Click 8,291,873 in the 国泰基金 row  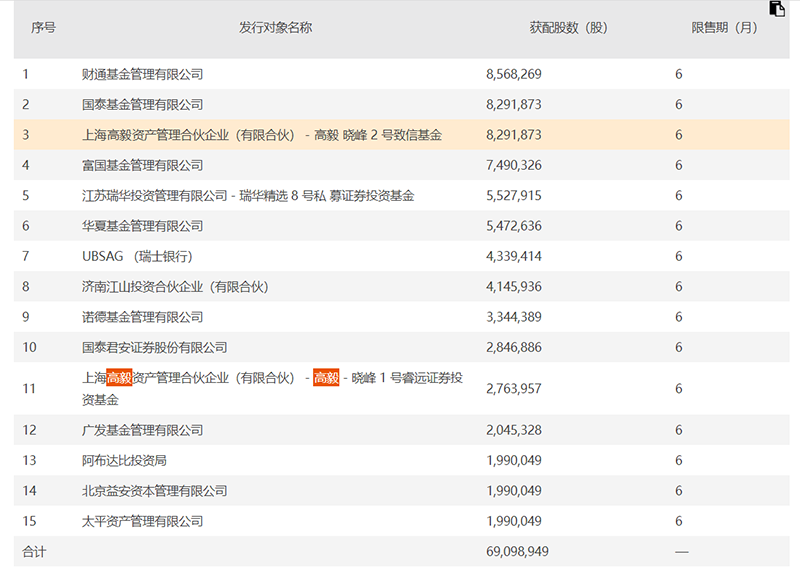tap(514, 105)
